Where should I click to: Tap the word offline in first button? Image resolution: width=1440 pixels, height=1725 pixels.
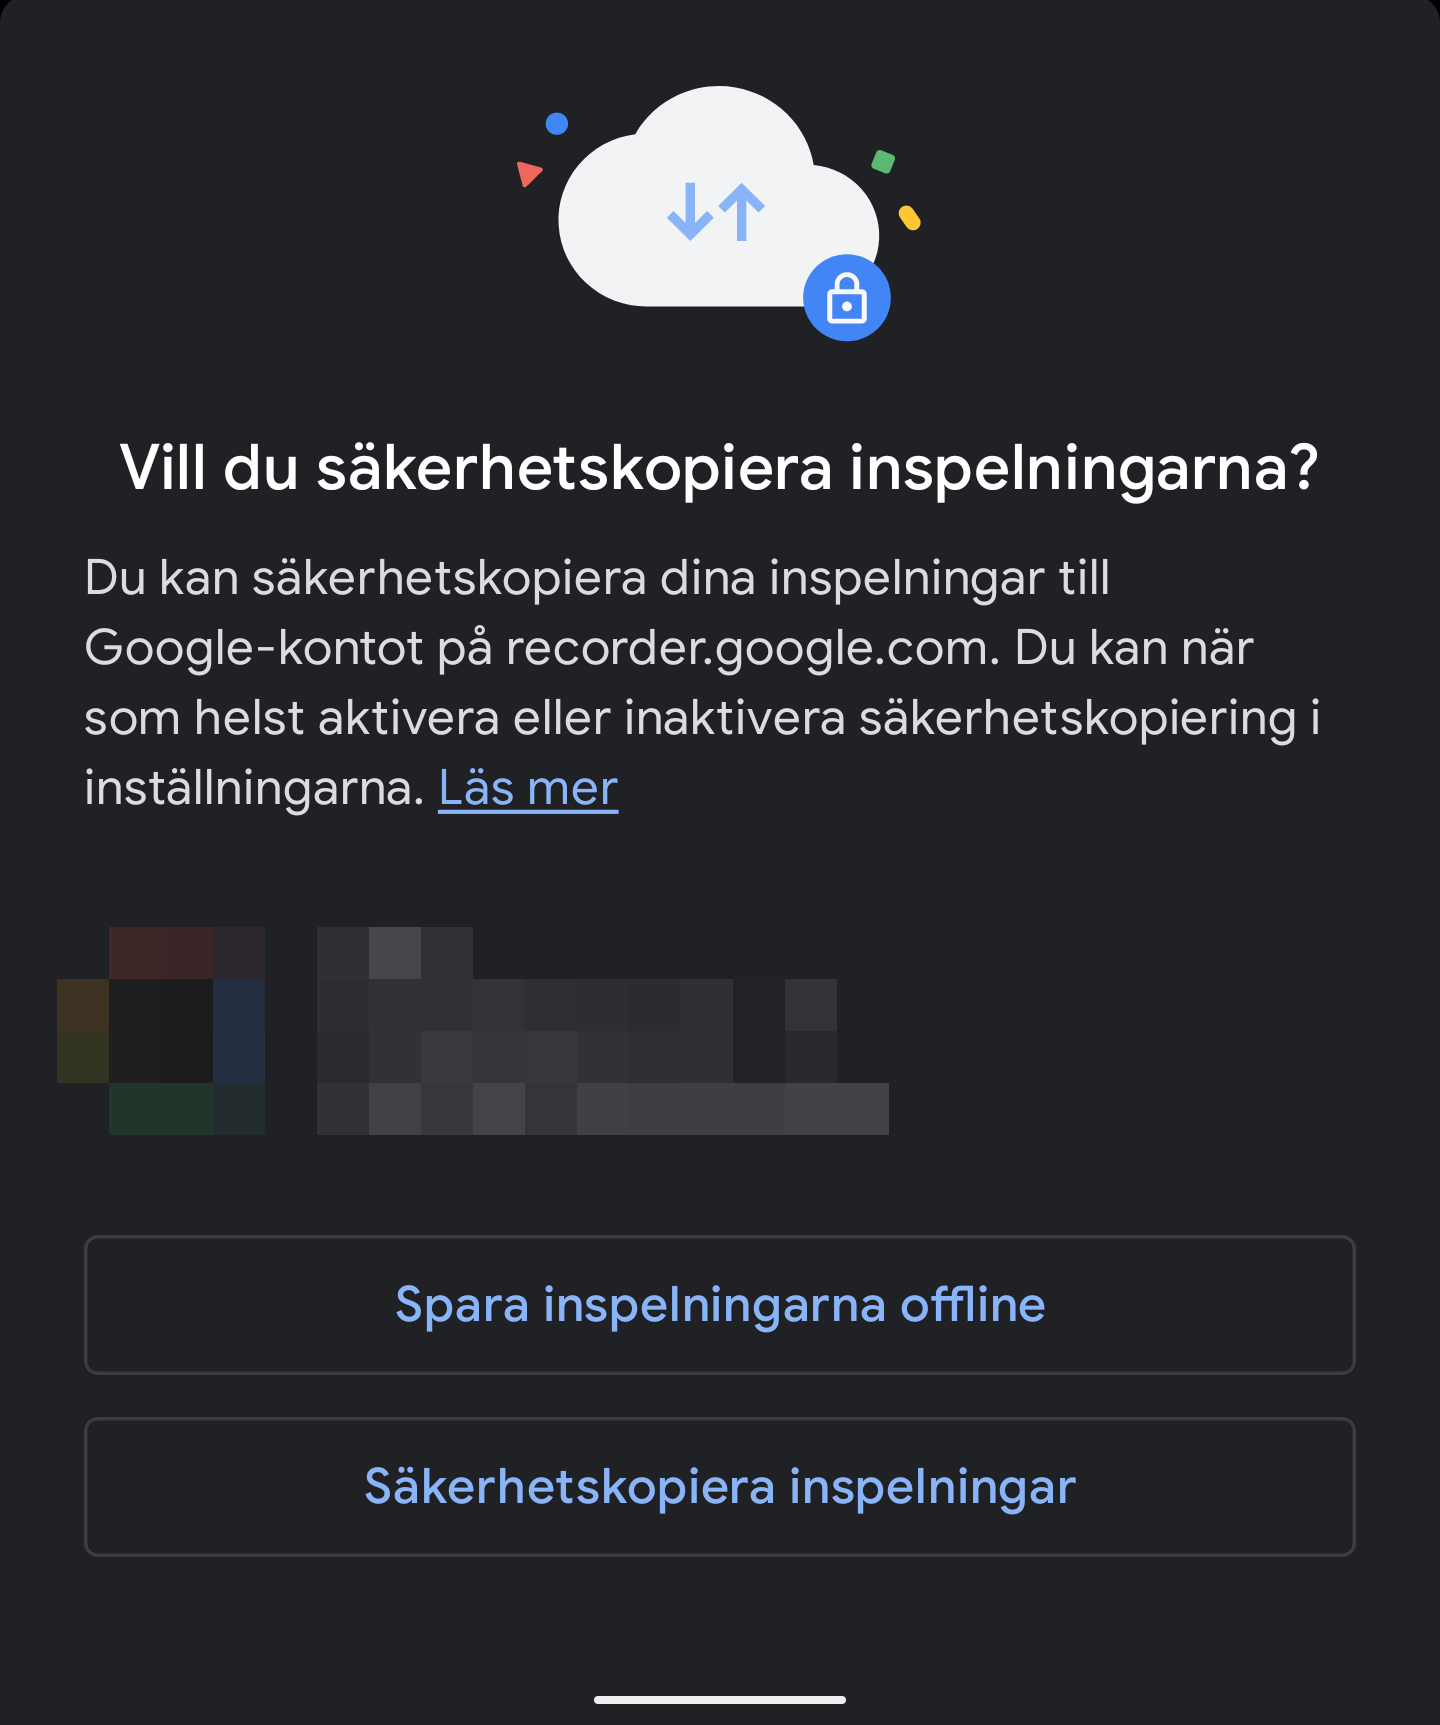973,1304
